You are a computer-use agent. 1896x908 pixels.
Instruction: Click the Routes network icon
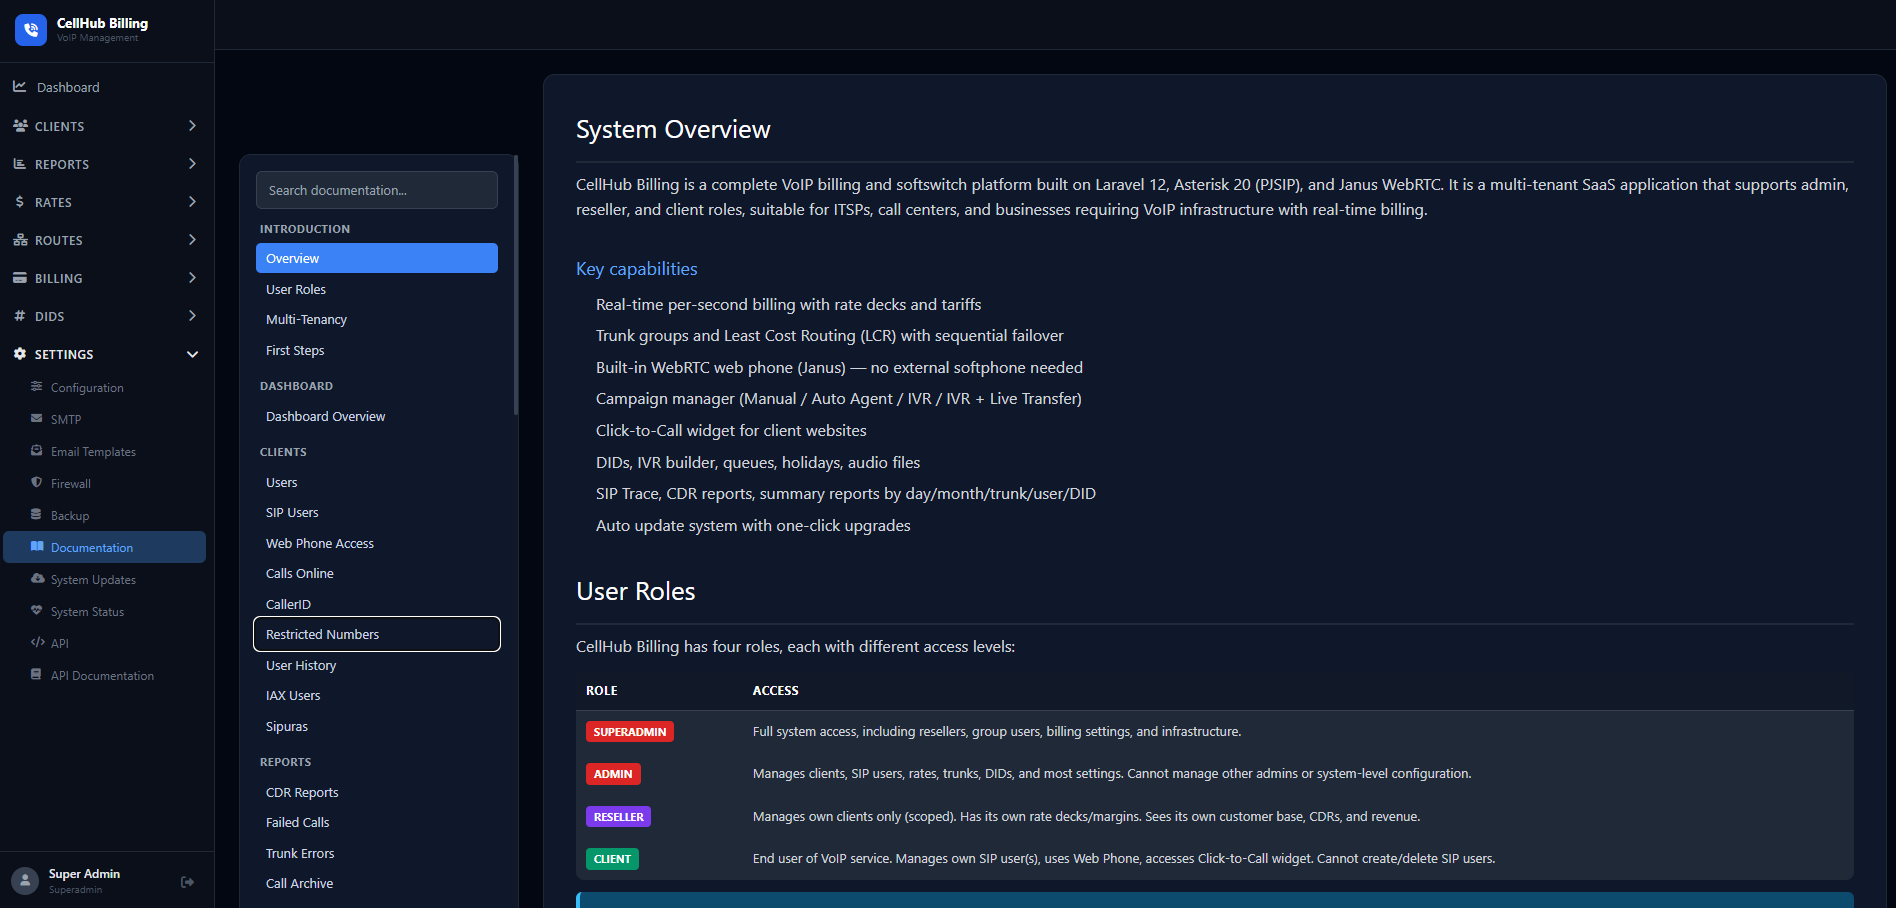(20, 240)
